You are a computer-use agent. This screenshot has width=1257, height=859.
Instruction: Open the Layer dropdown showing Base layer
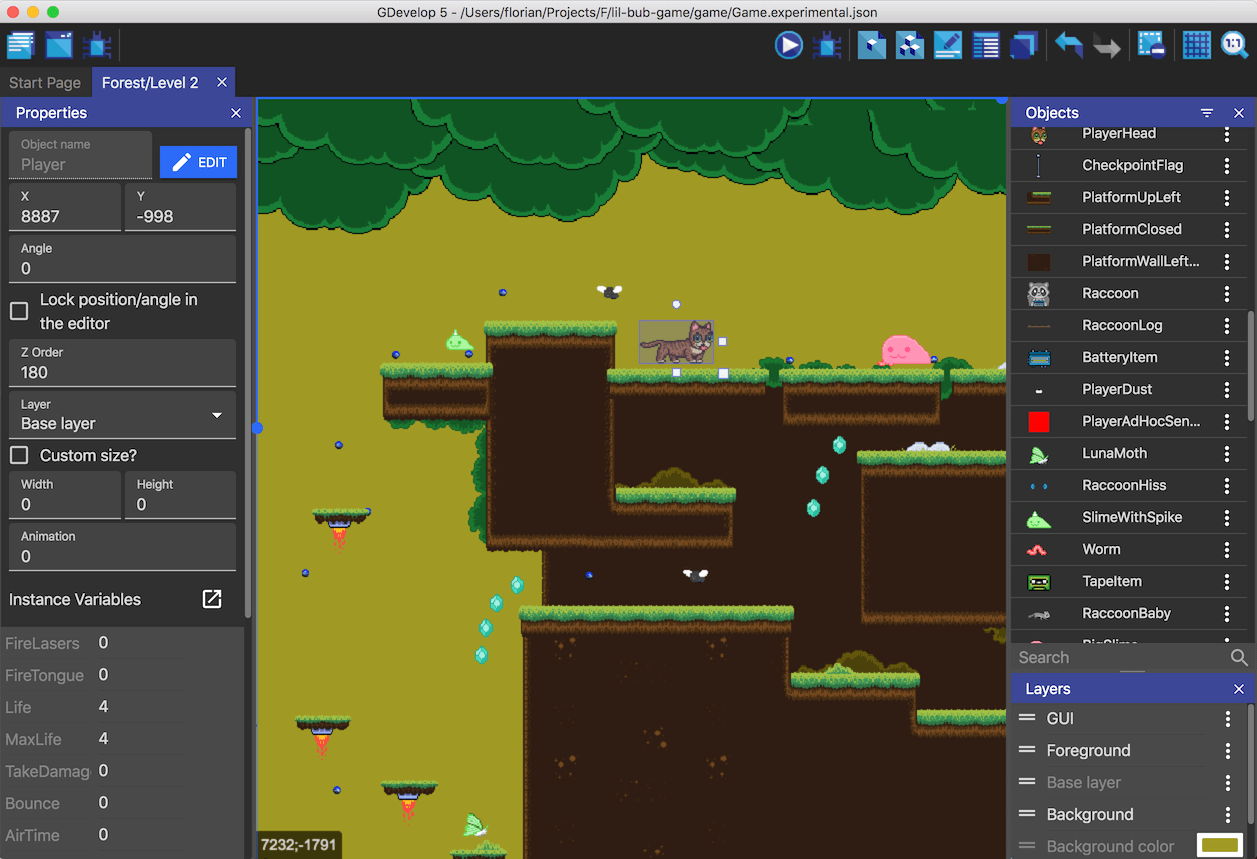click(122, 415)
